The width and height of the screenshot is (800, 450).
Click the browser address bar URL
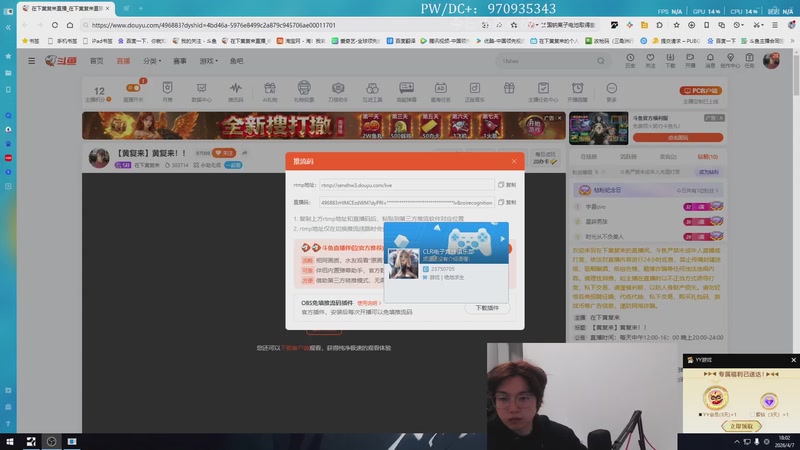214,24
